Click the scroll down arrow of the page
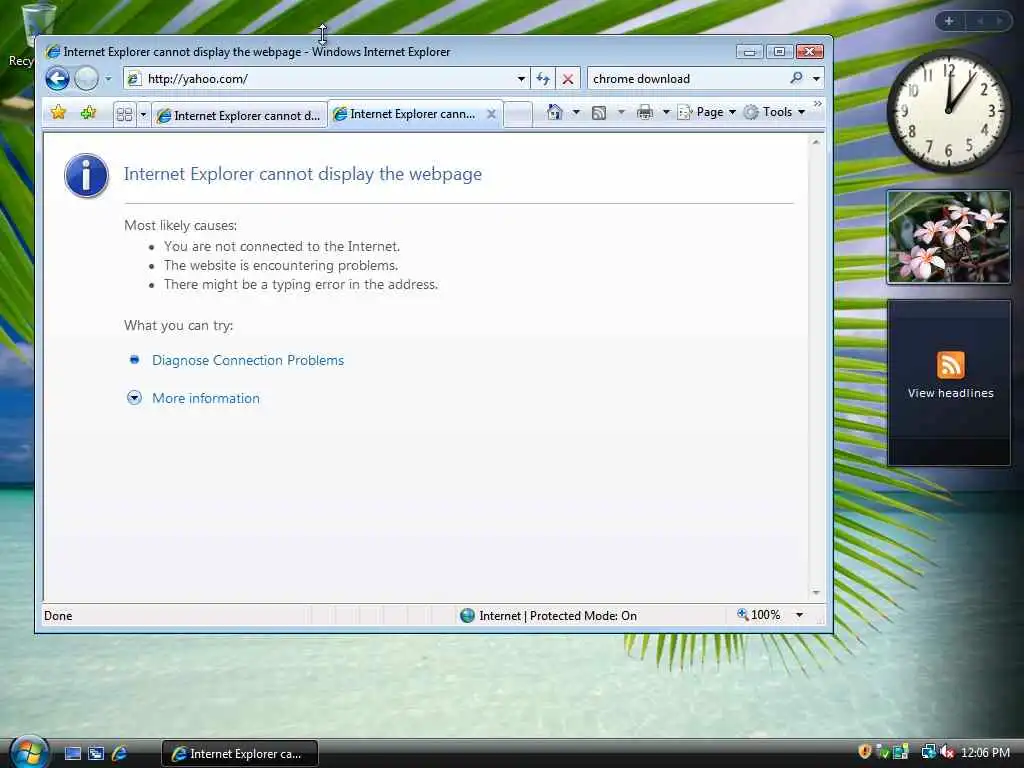1024x768 pixels. coord(816,592)
